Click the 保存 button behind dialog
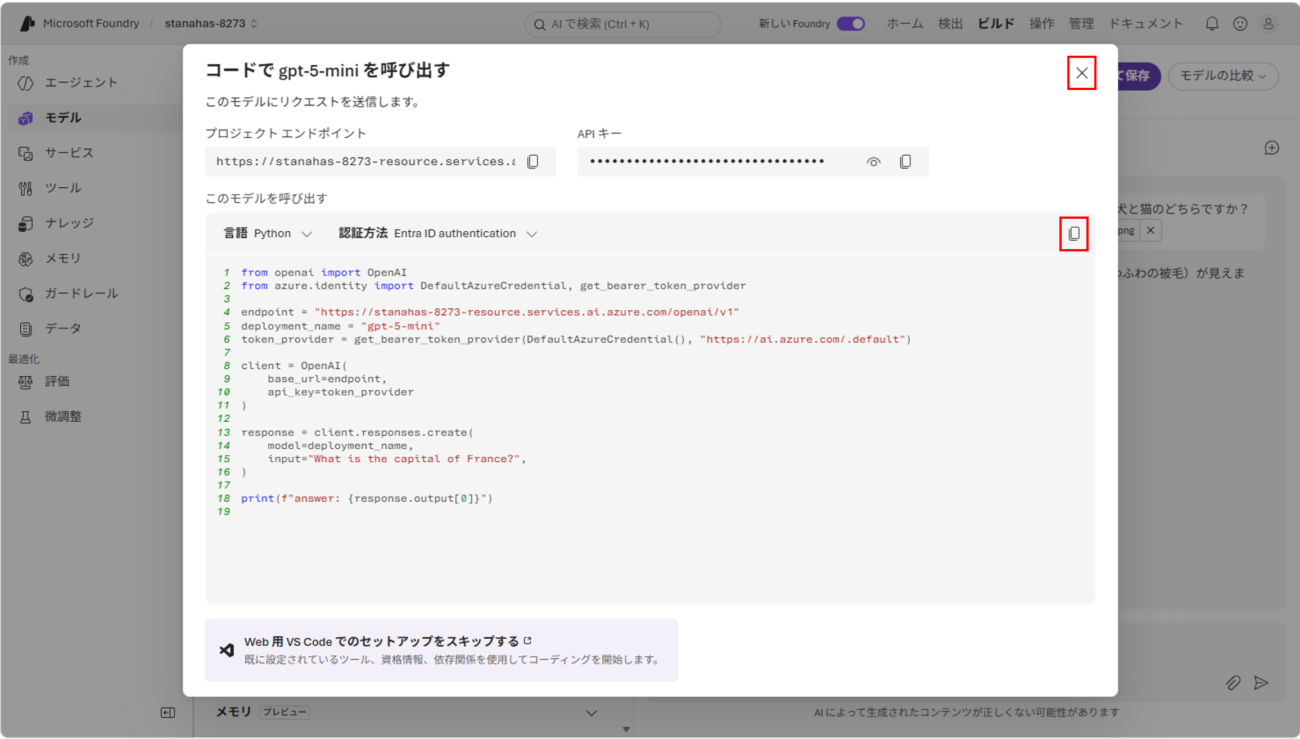Image resolution: width=1300 pixels, height=739 pixels. pyautogui.click(x=1138, y=76)
